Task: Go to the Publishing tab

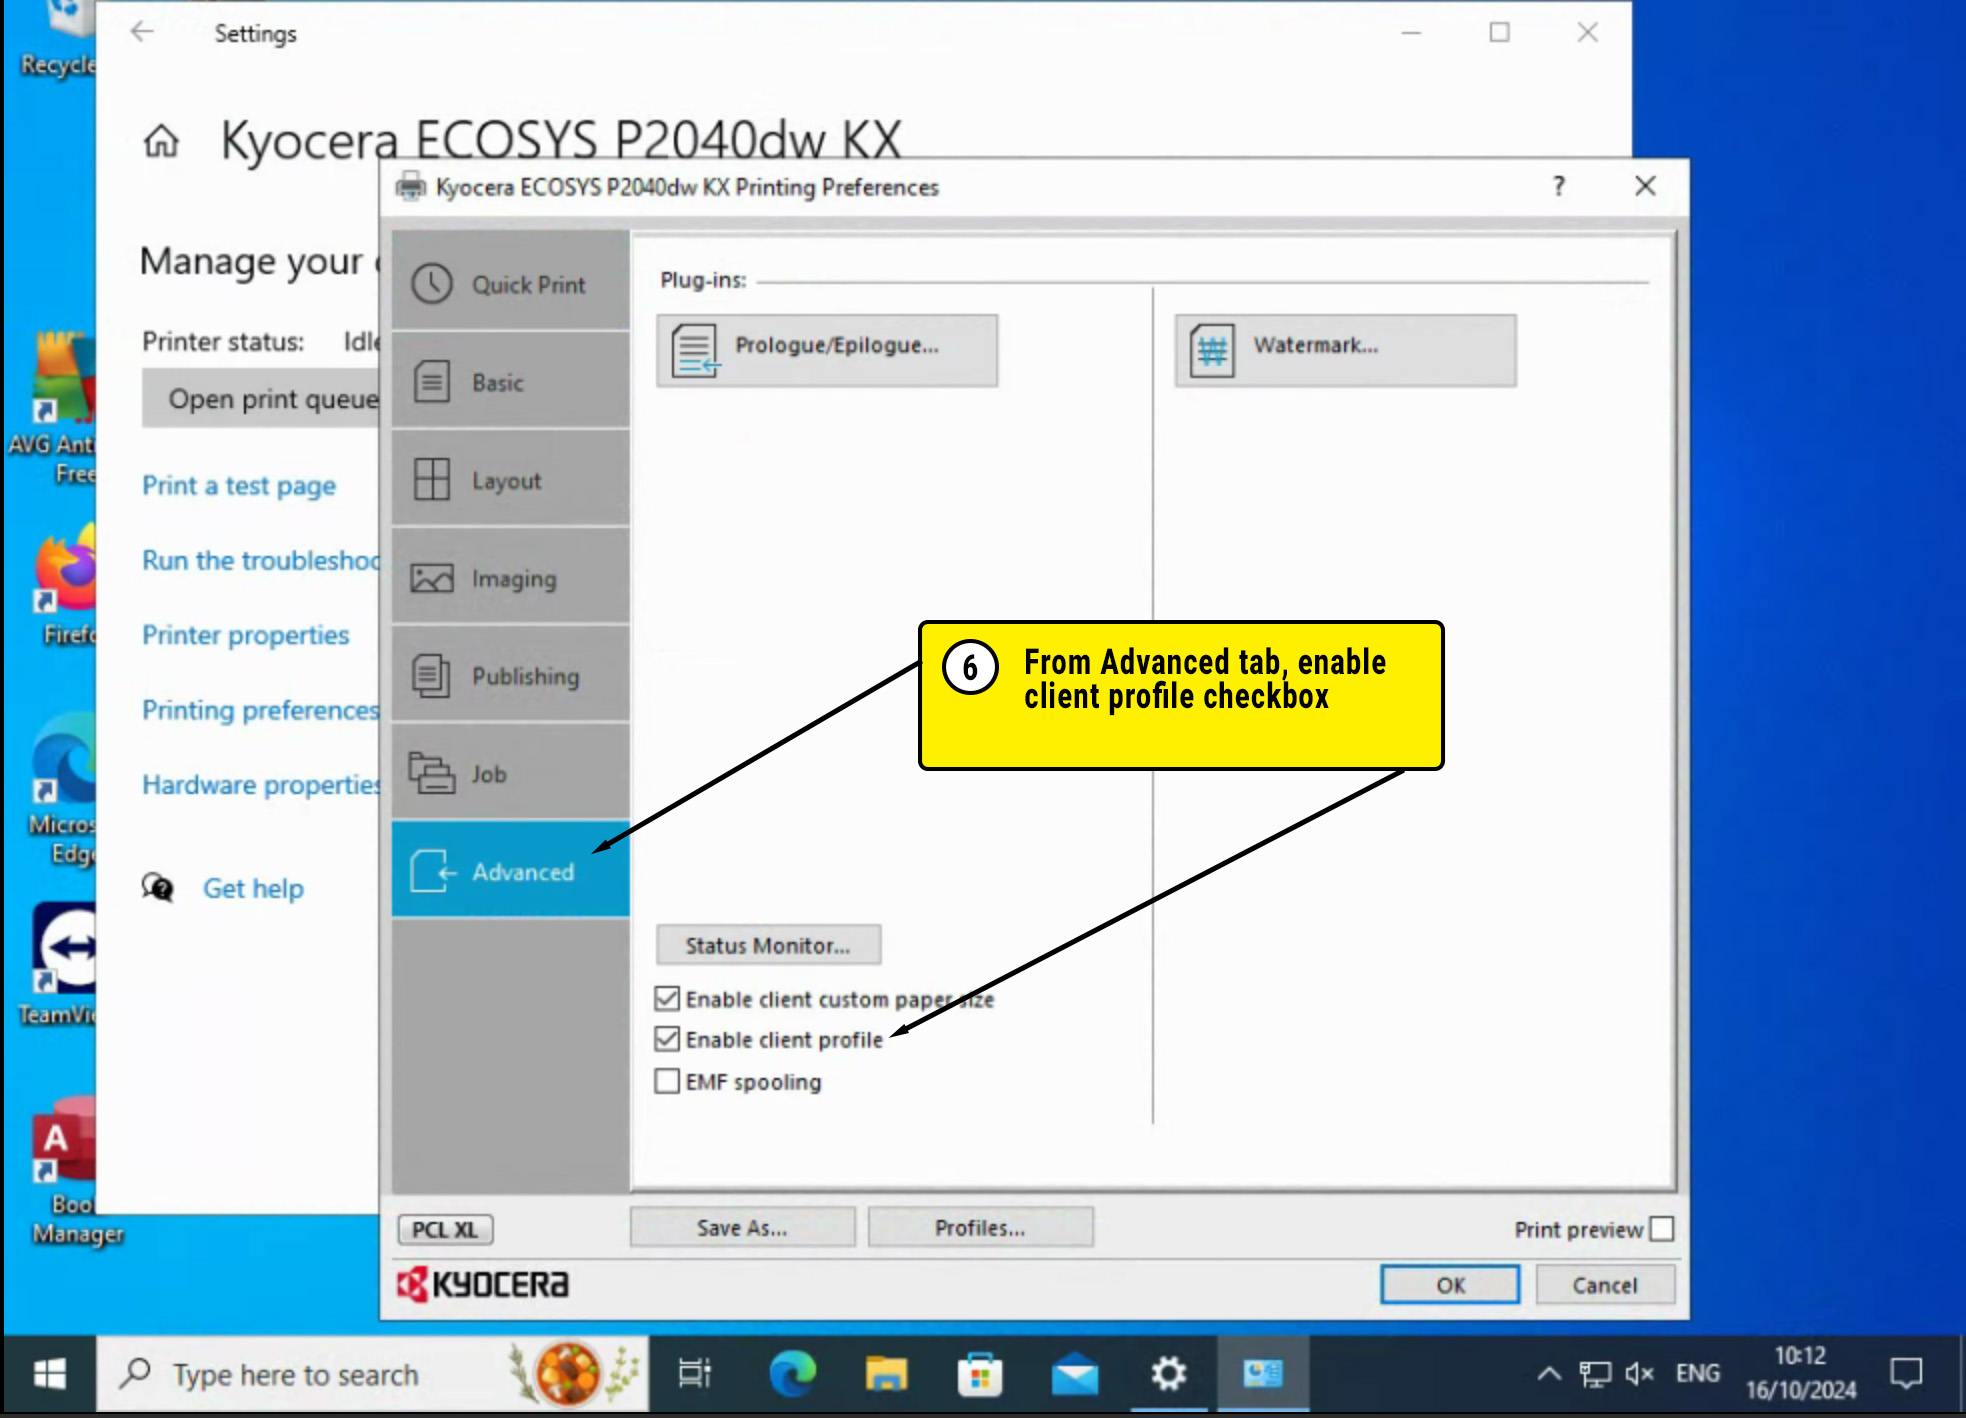Action: (x=510, y=676)
